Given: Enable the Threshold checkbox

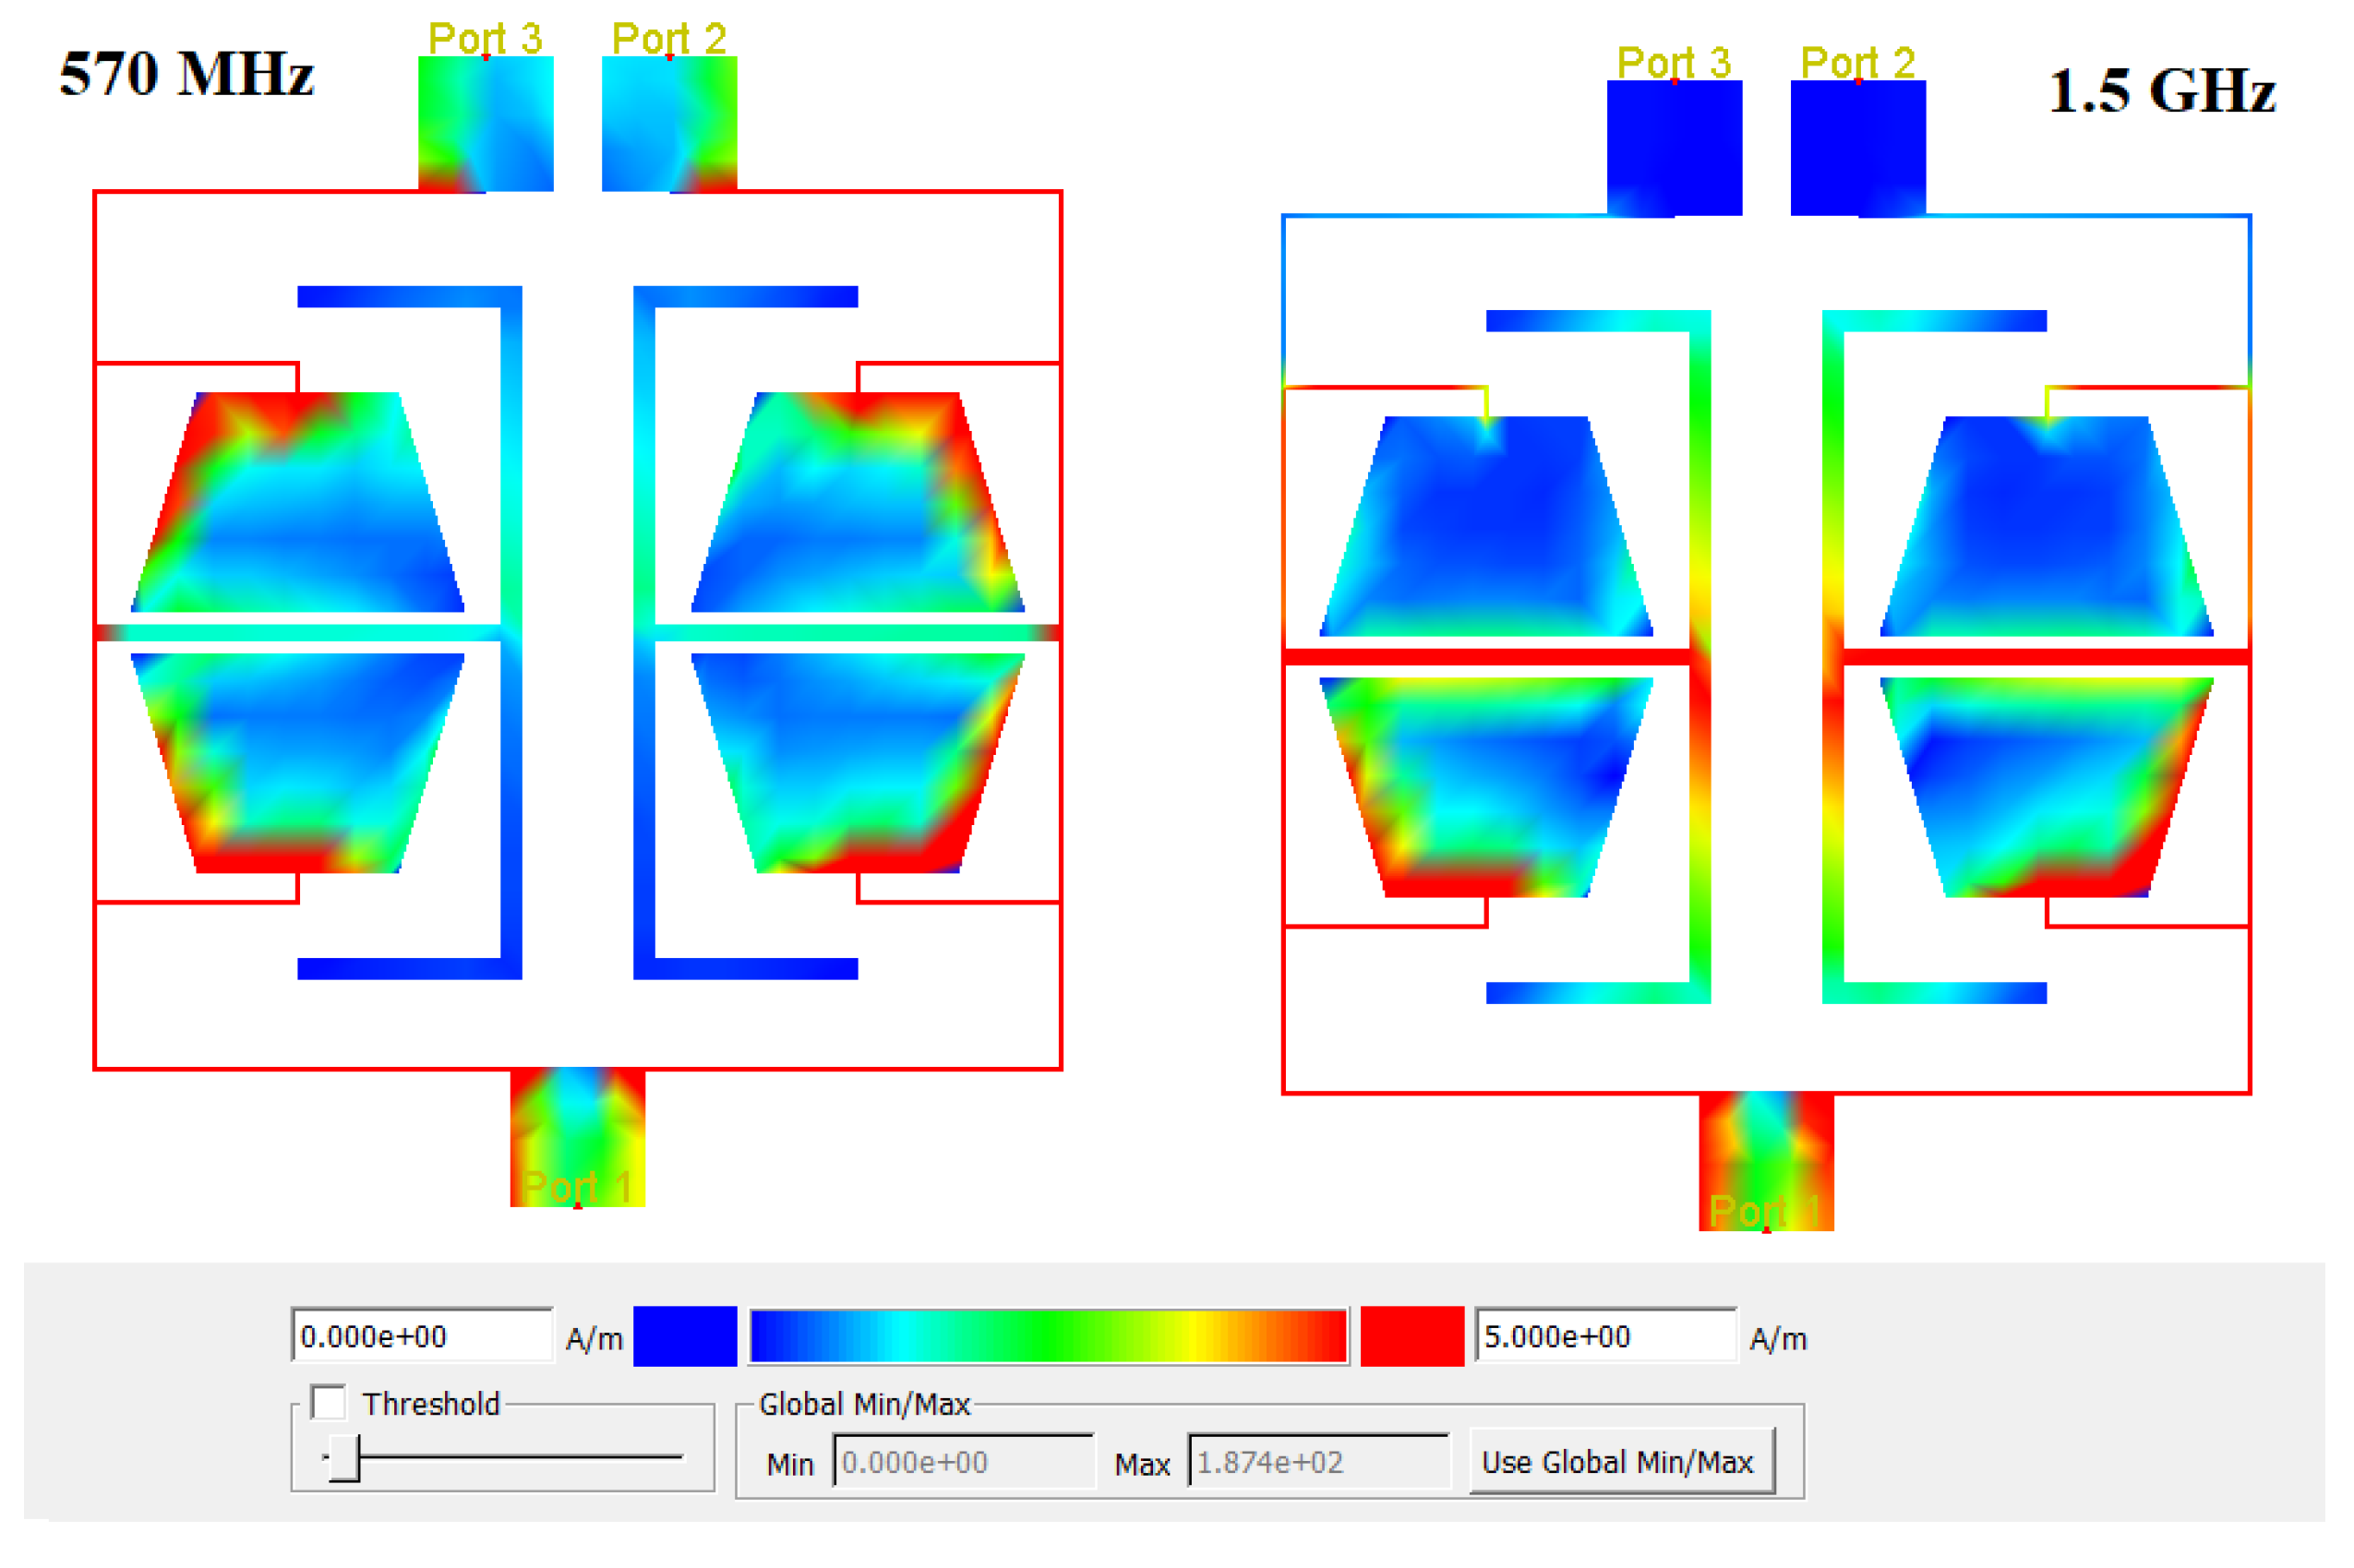Looking at the screenshot, I should (x=327, y=1403).
